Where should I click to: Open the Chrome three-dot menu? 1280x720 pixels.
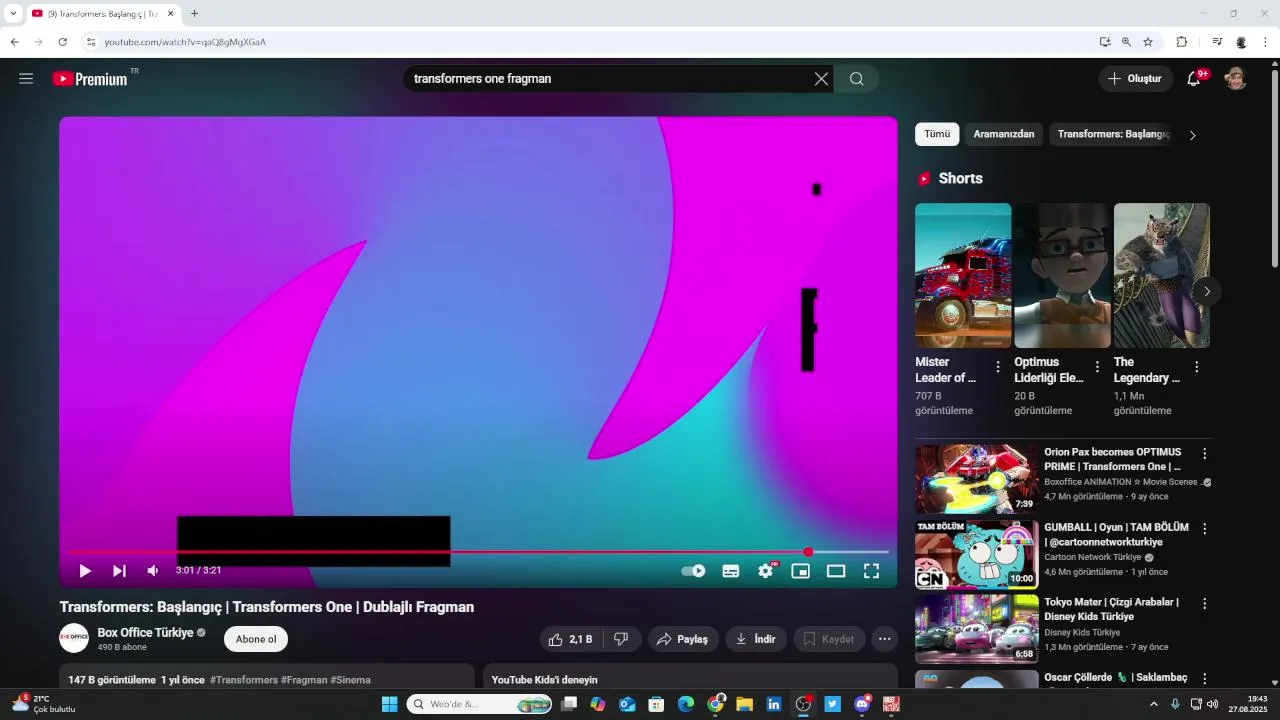pyautogui.click(x=1265, y=42)
